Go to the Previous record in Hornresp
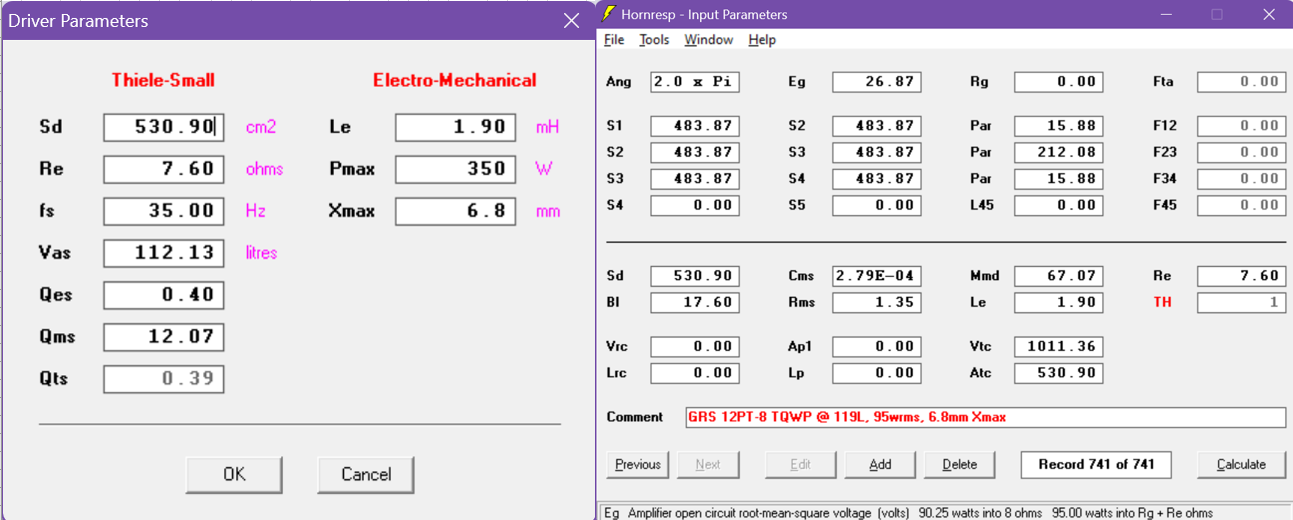 (x=638, y=464)
